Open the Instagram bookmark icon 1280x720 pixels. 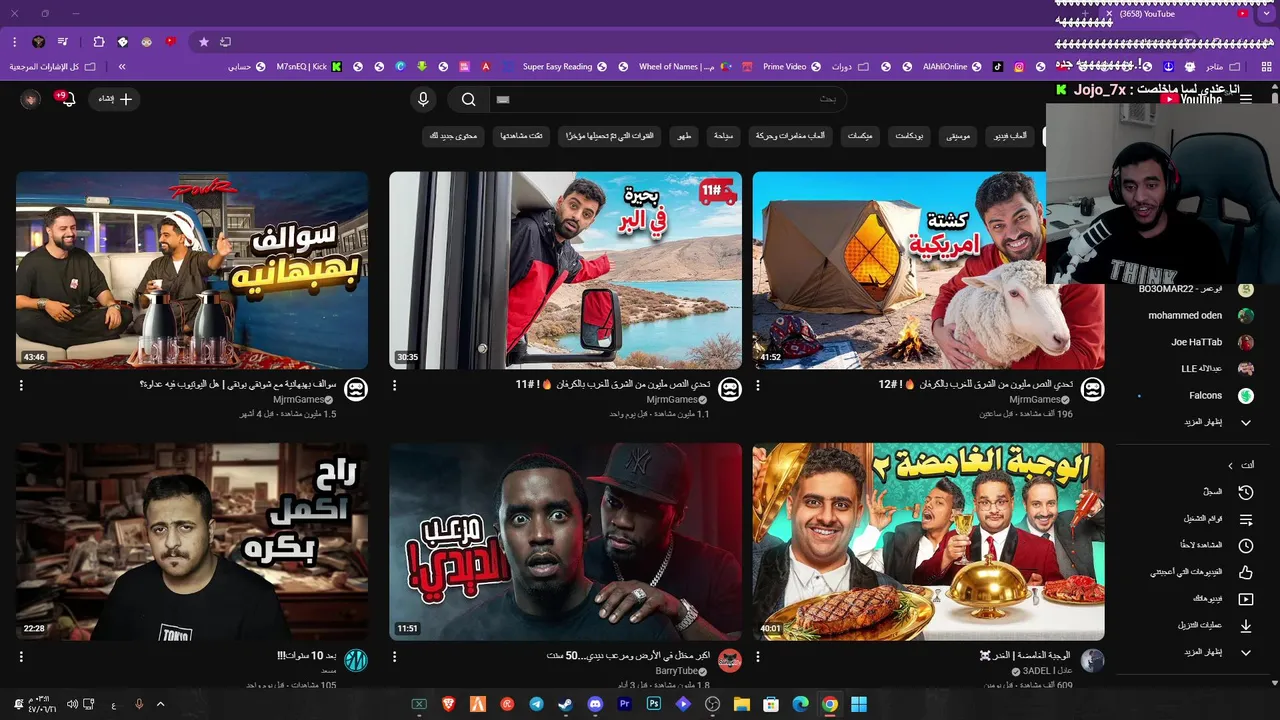point(1019,67)
